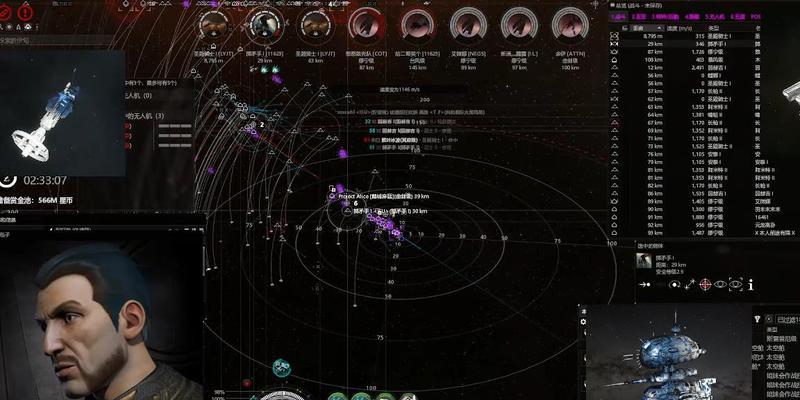Image resolution: width=800 pixels, height=400 pixels.
Task: Click the orbit icon in selected item panel
Action: coord(674,284)
